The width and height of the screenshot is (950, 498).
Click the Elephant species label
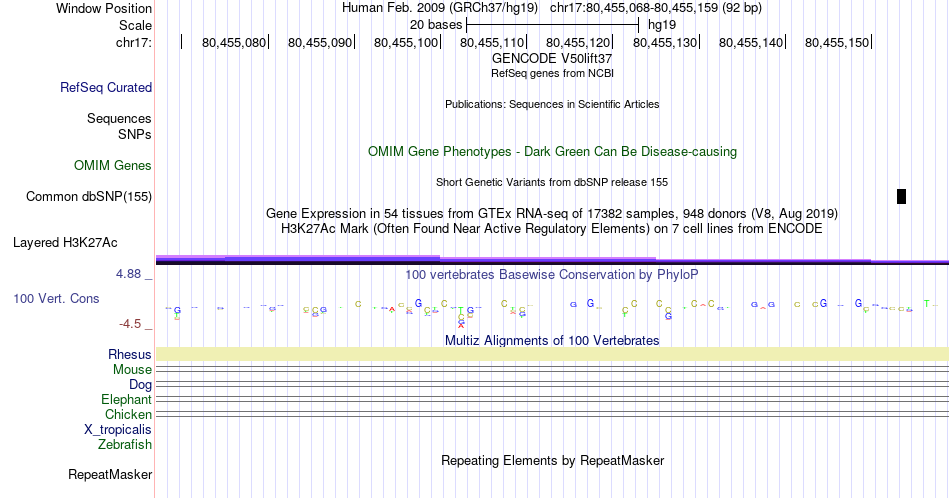pyautogui.click(x=127, y=399)
